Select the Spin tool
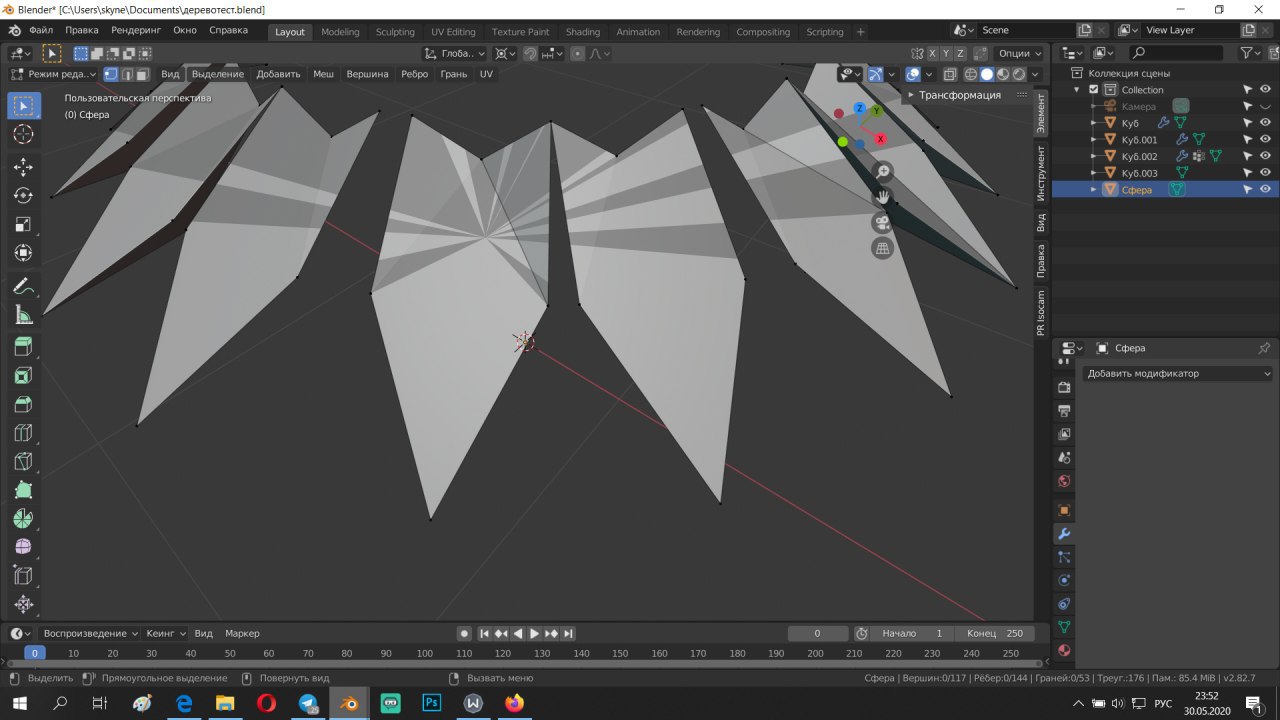 [x=24, y=519]
